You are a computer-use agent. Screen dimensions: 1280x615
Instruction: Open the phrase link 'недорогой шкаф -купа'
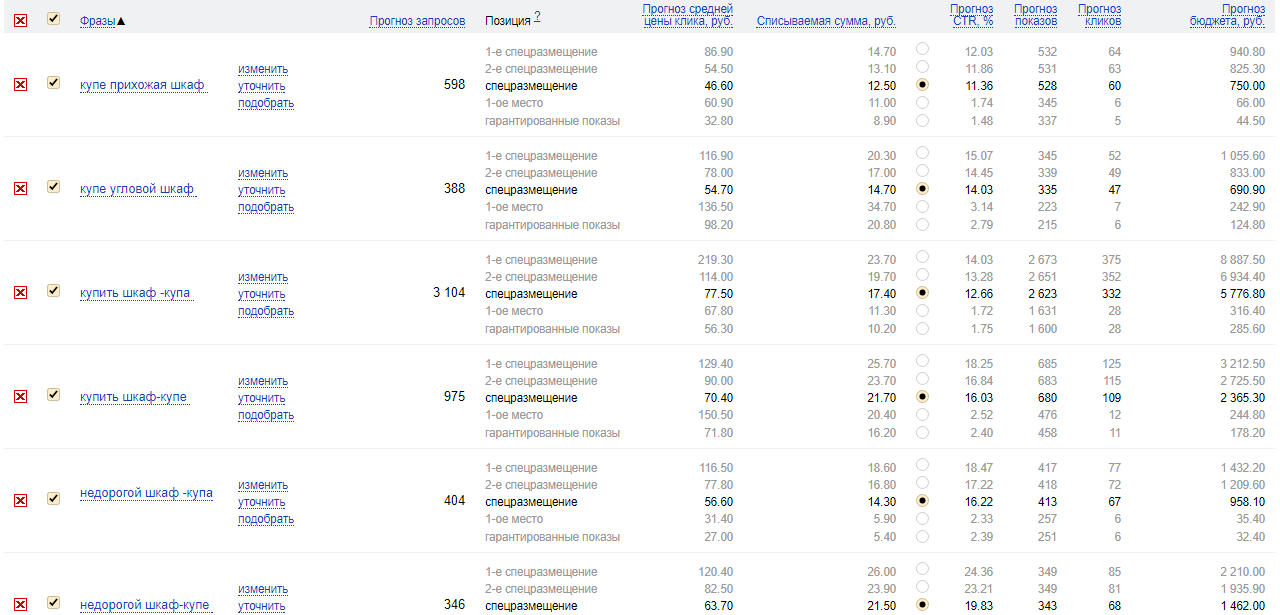[146, 494]
